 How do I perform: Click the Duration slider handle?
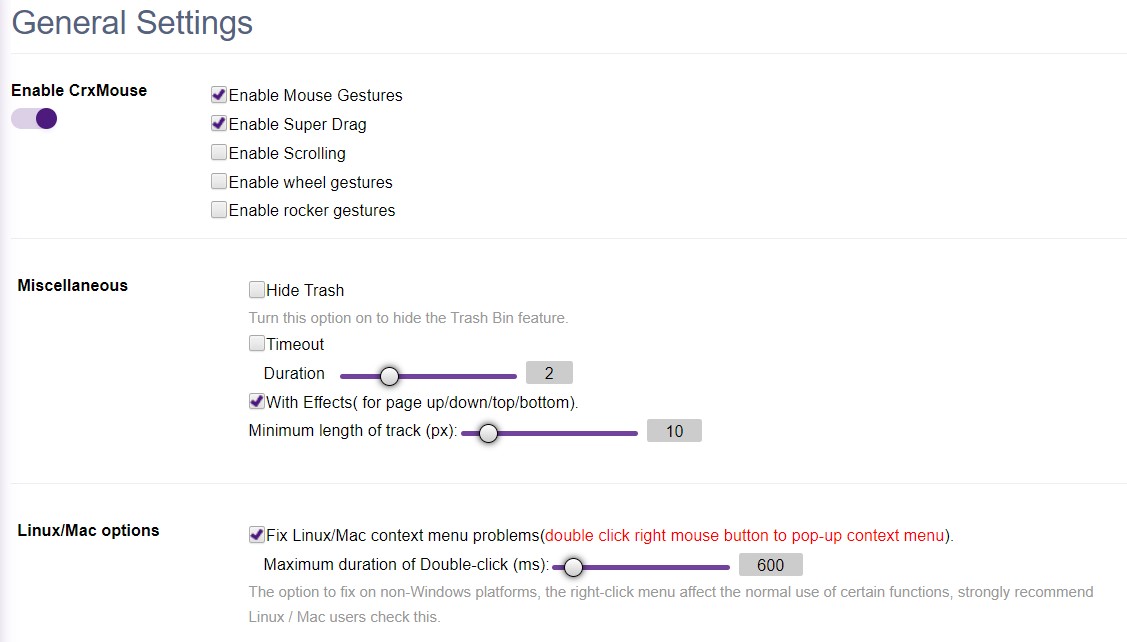click(x=389, y=377)
